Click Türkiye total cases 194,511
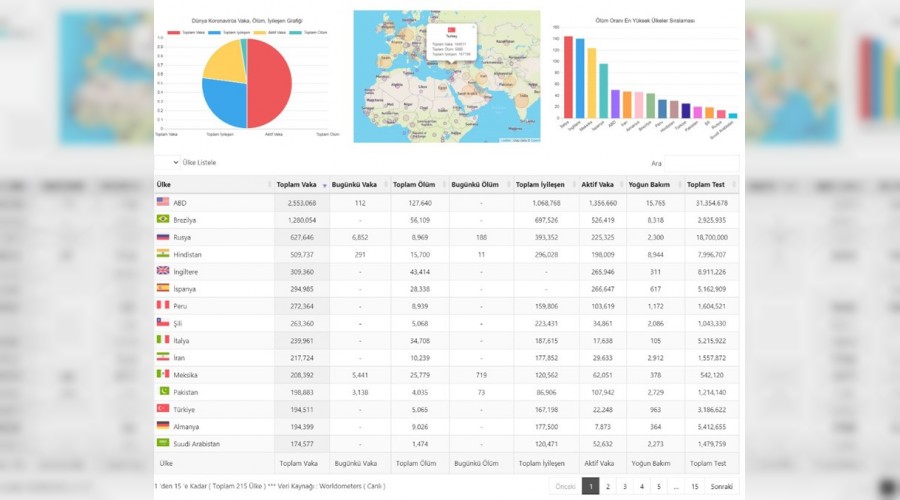 [x=302, y=410]
